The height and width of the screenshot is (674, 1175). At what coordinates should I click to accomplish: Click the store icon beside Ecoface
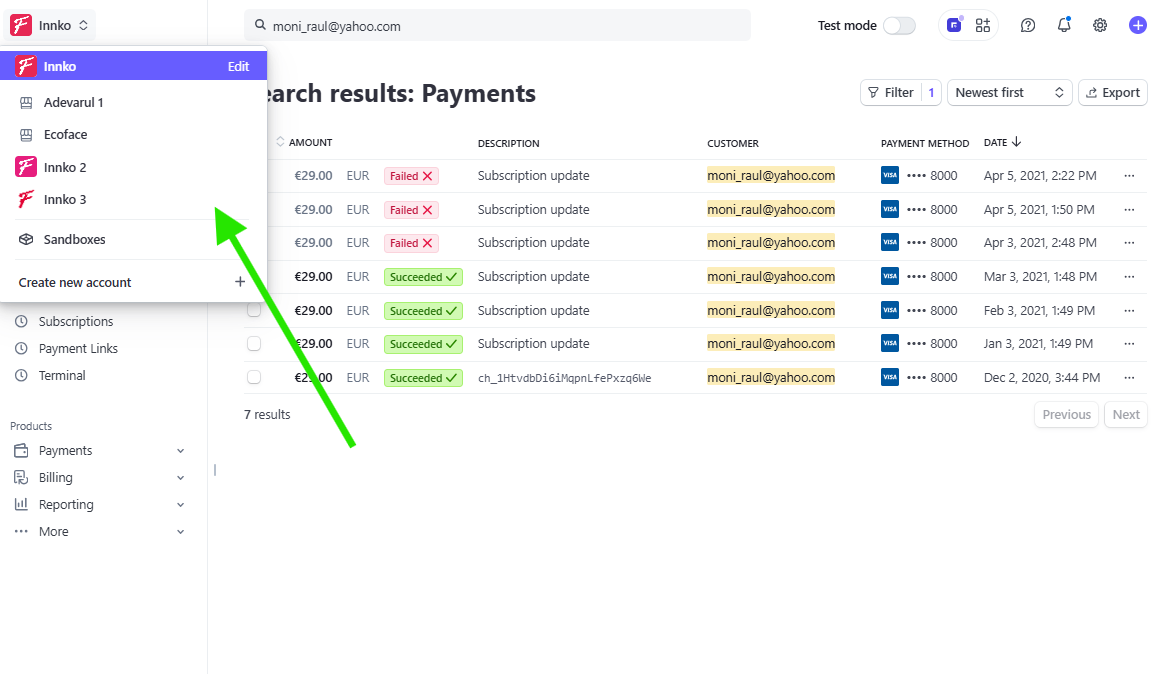tap(26, 135)
